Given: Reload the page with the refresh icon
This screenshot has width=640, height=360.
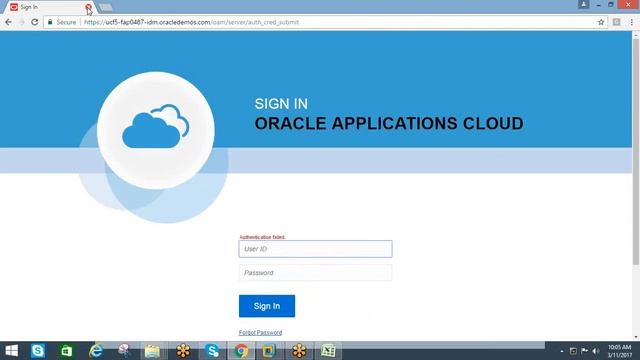Looking at the screenshot, I should pos(35,22).
